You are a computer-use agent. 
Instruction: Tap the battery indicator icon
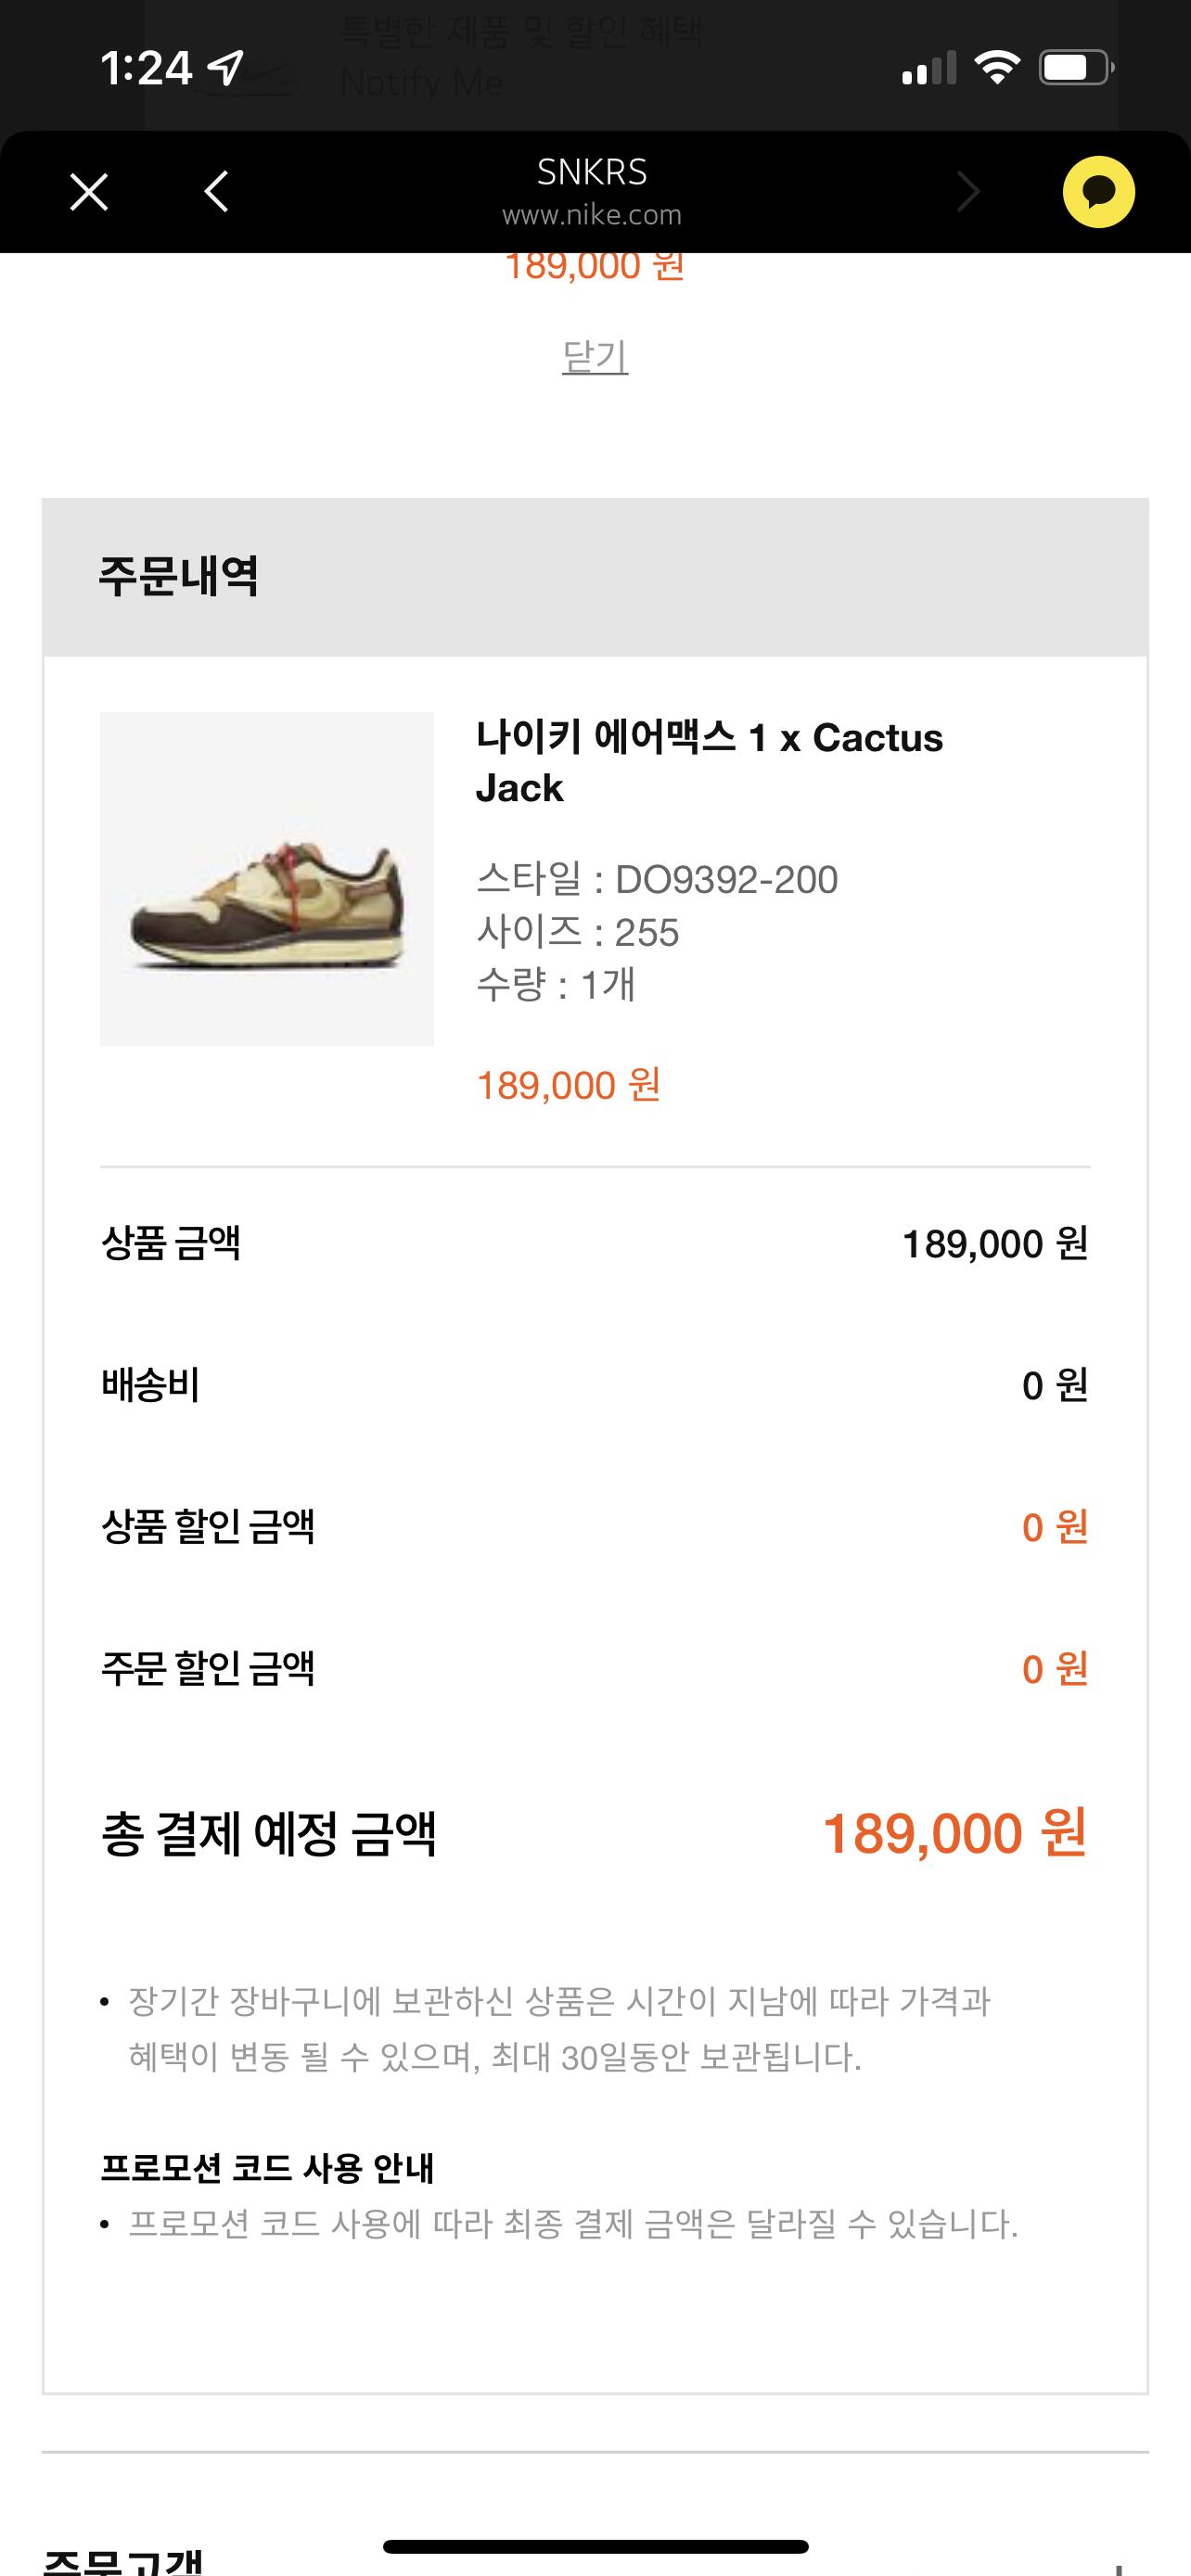[1076, 68]
